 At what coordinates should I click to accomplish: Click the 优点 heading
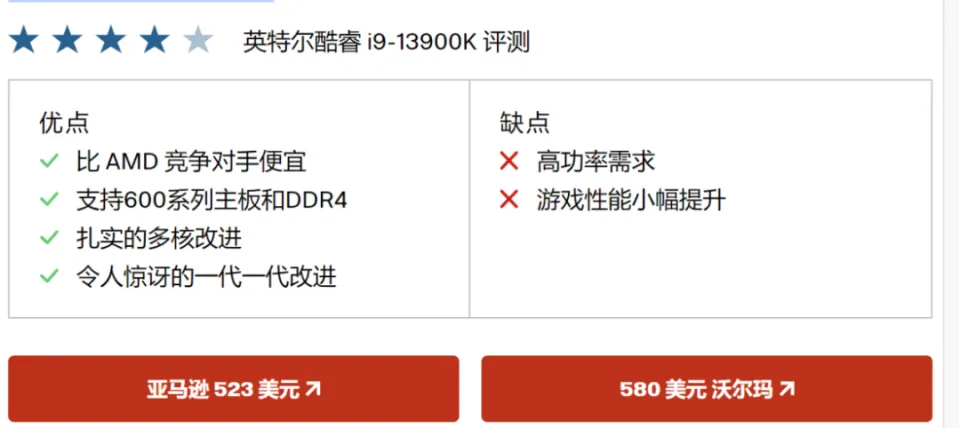coord(64,123)
